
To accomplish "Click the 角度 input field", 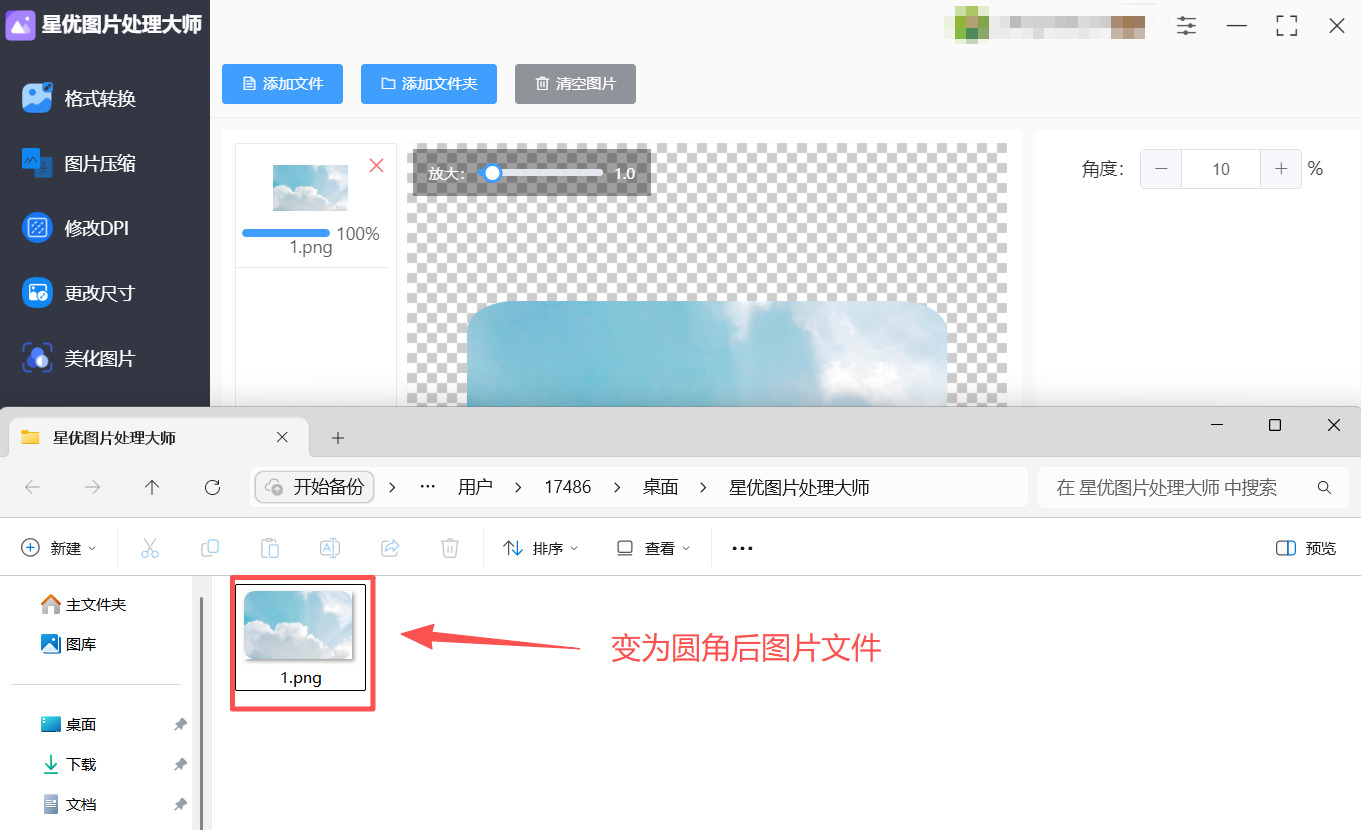I will [1221, 169].
